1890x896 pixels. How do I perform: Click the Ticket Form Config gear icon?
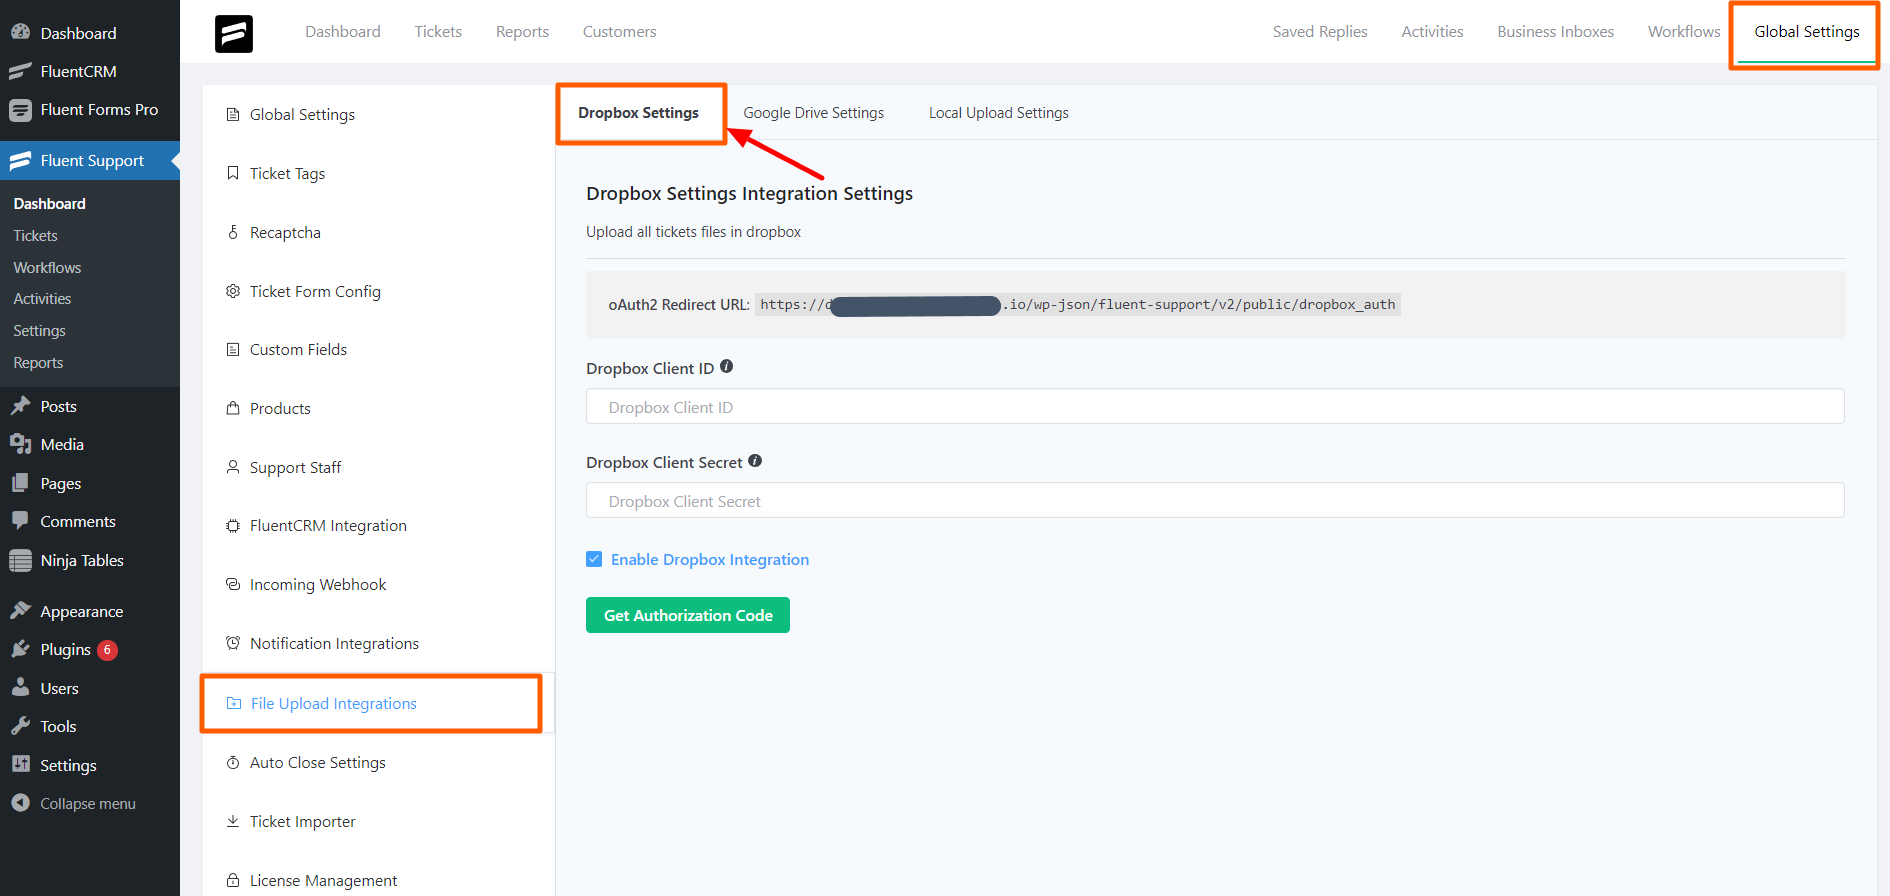(x=233, y=291)
